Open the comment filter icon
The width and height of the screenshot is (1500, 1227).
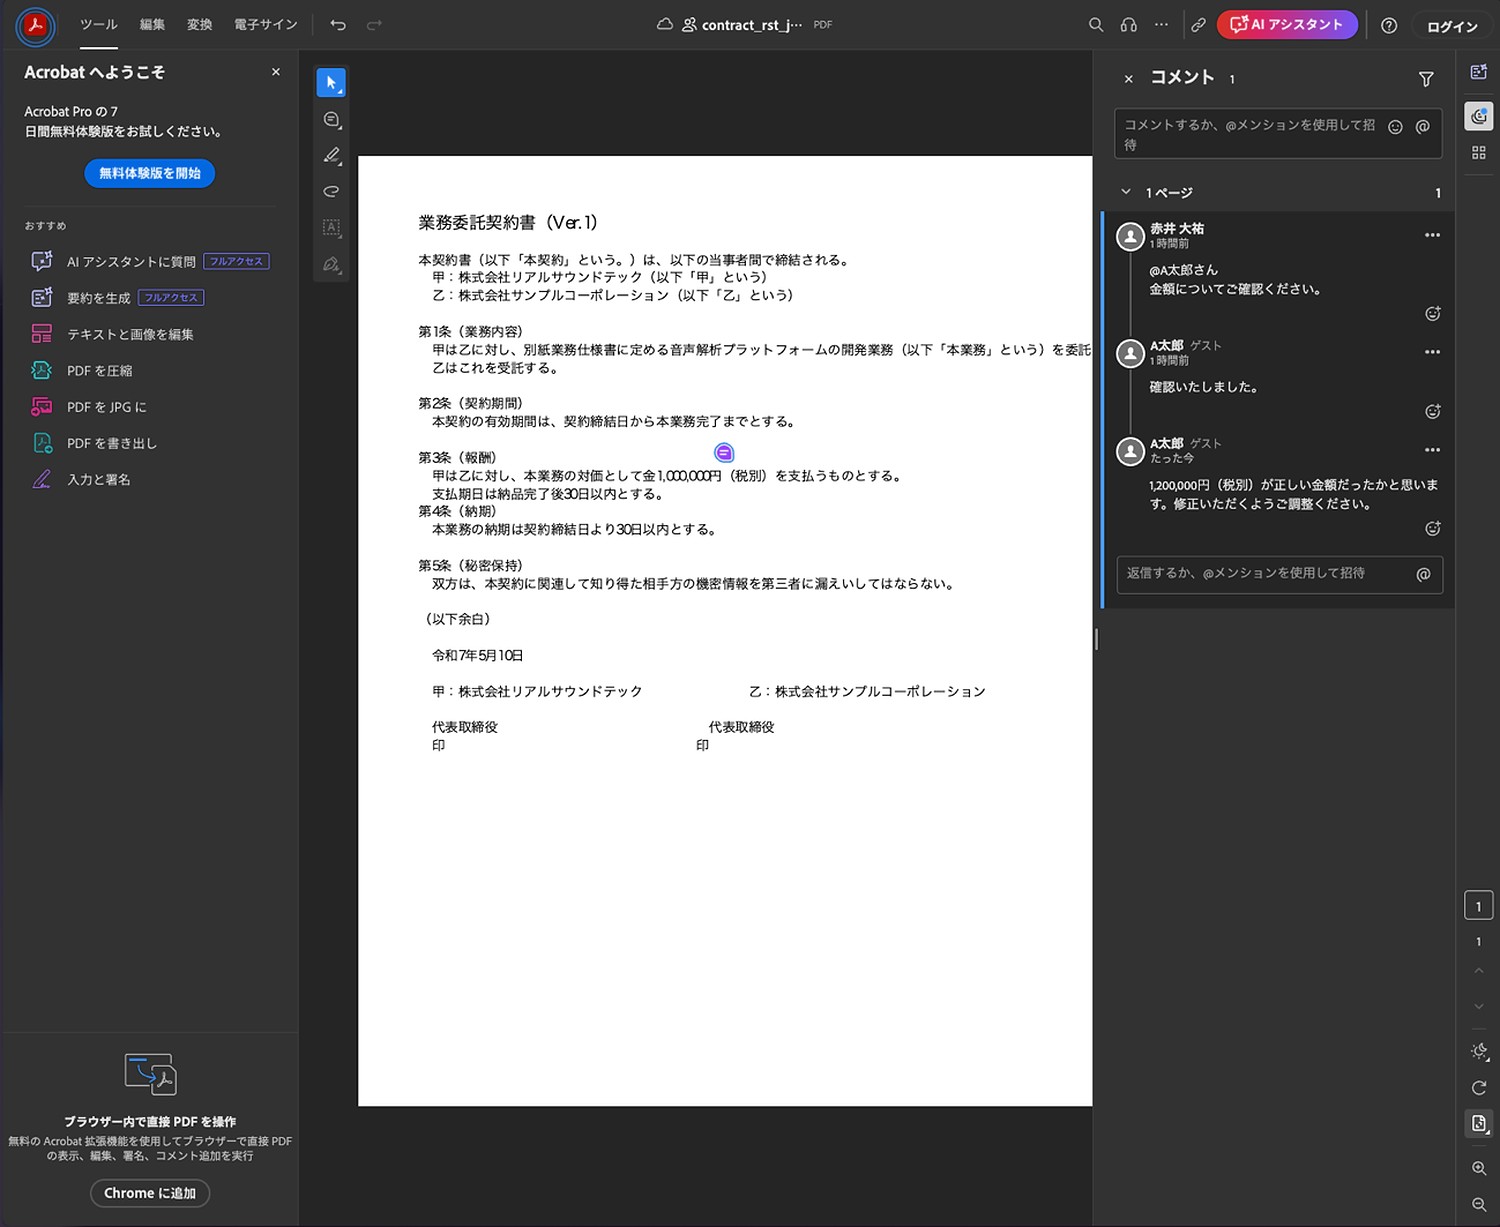(x=1426, y=79)
